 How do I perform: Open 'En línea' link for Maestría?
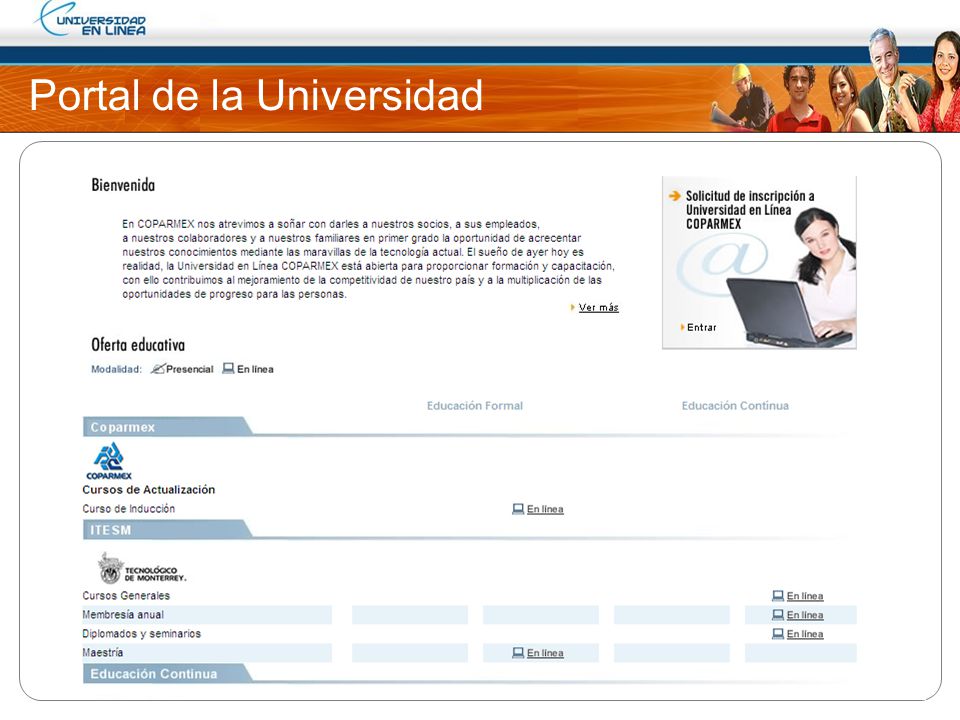545,653
